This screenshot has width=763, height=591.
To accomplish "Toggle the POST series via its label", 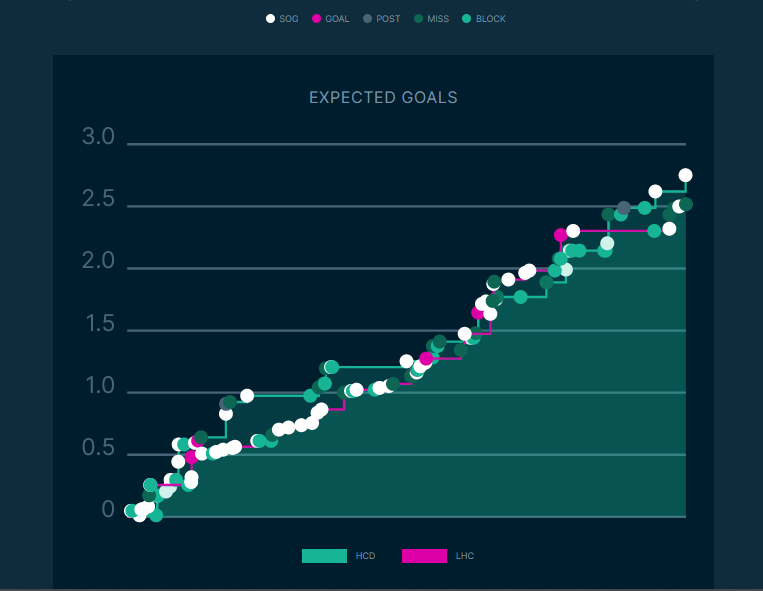I will click(388, 19).
